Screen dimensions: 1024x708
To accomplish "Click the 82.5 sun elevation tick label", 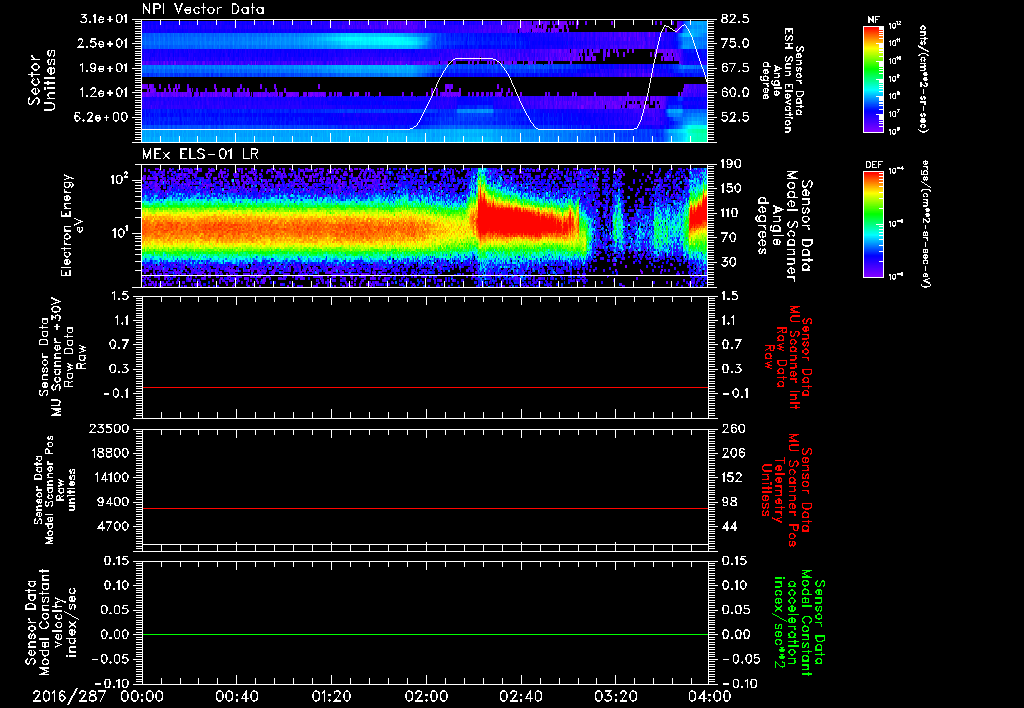I will (x=735, y=19).
